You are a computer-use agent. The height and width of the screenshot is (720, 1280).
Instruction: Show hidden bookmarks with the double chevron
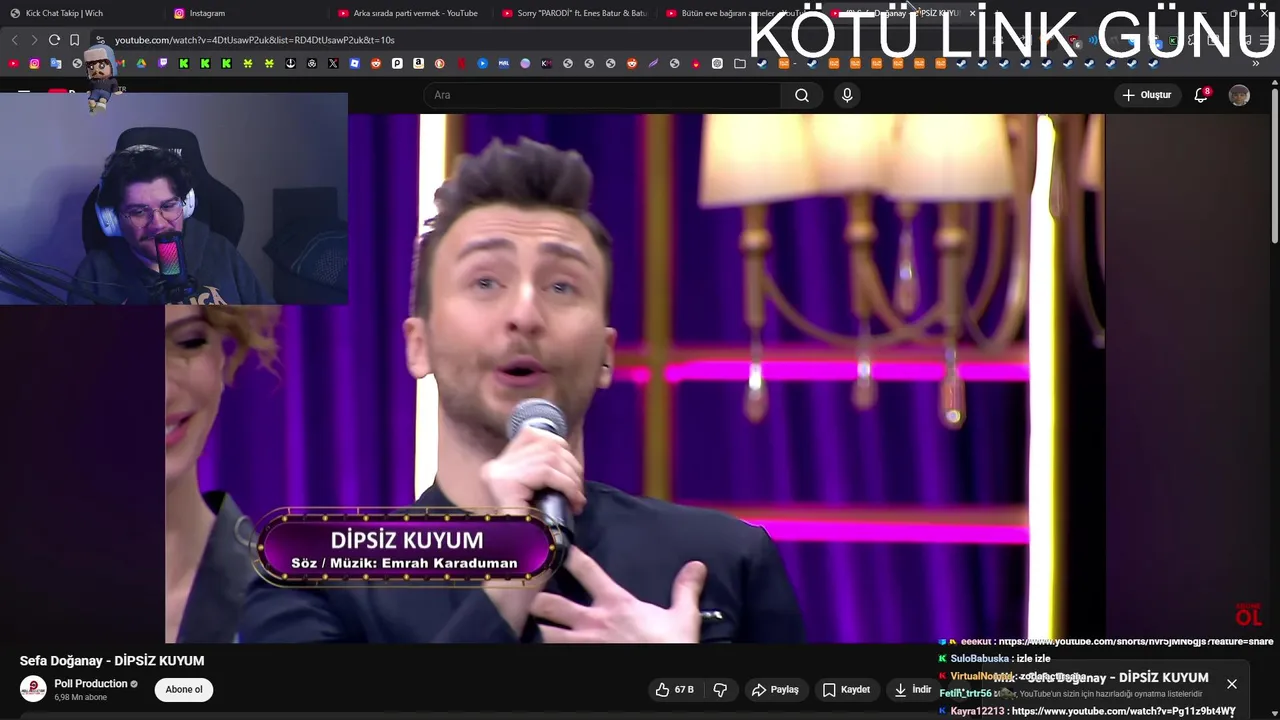click(x=1256, y=63)
